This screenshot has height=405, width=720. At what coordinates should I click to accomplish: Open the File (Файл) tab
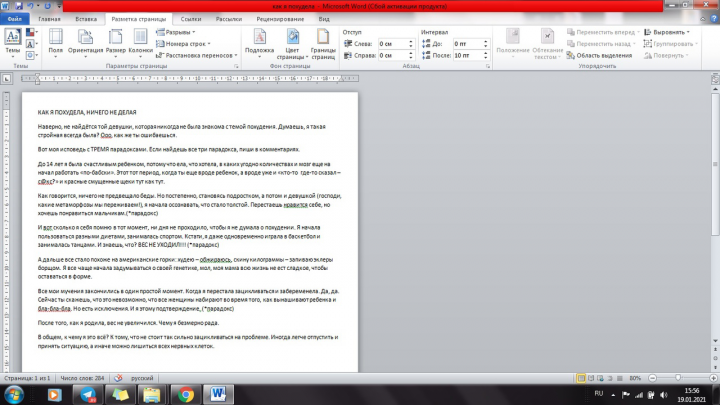click(15, 19)
